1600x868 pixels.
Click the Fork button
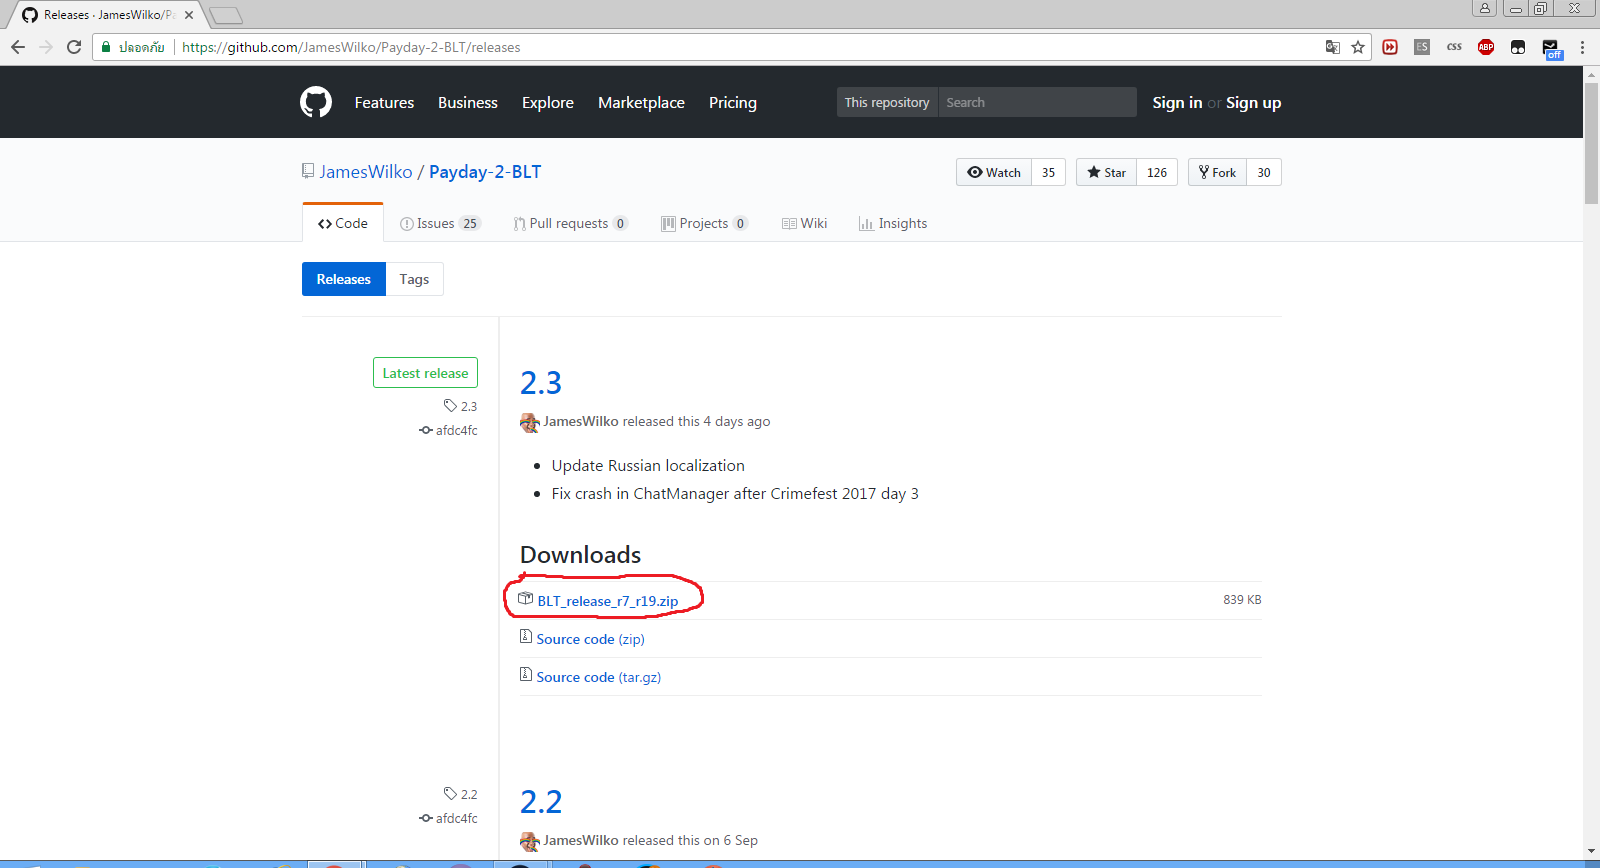pyautogui.click(x=1217, y=172)
